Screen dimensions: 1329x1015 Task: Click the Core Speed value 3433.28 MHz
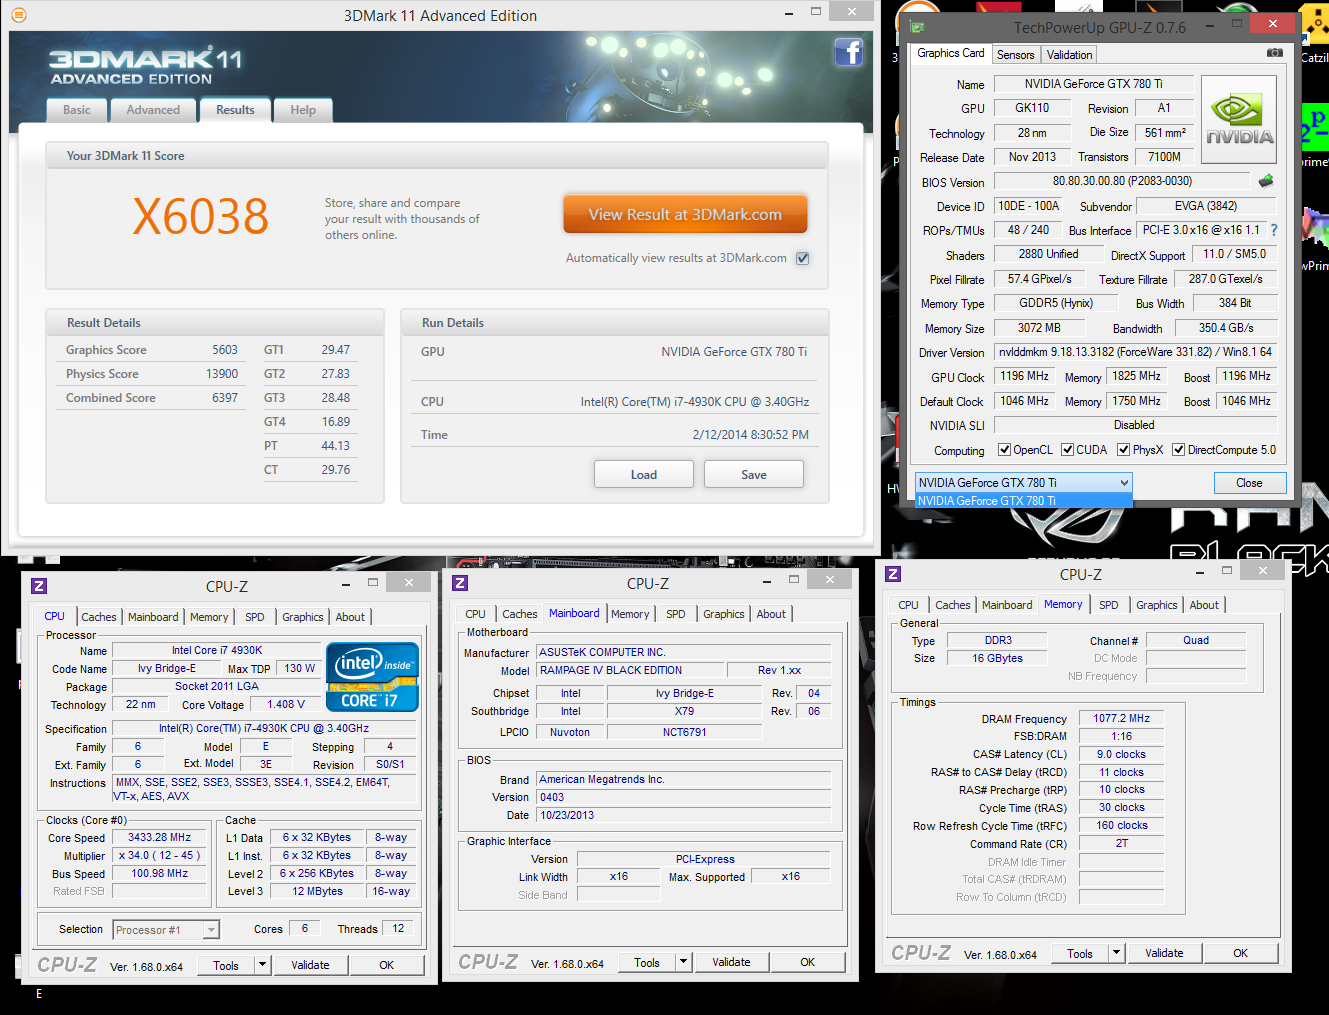click(x=159, y=837)
